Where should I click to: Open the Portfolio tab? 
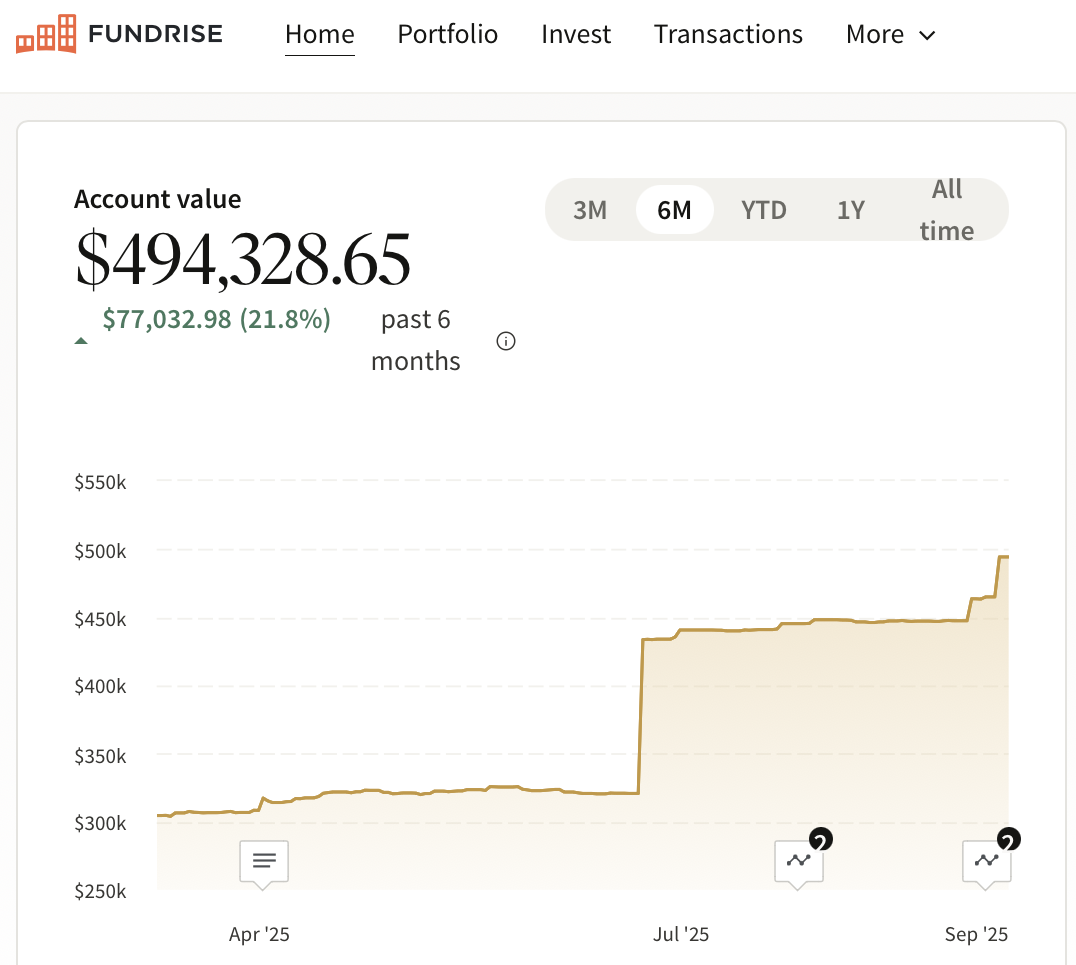coord(448,35)
